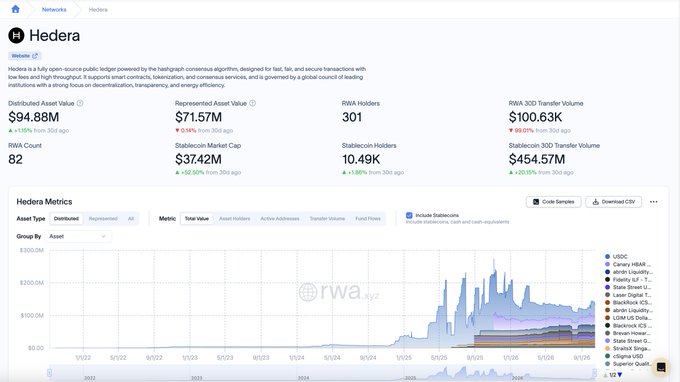Select the All asset type

click(131, 219)
